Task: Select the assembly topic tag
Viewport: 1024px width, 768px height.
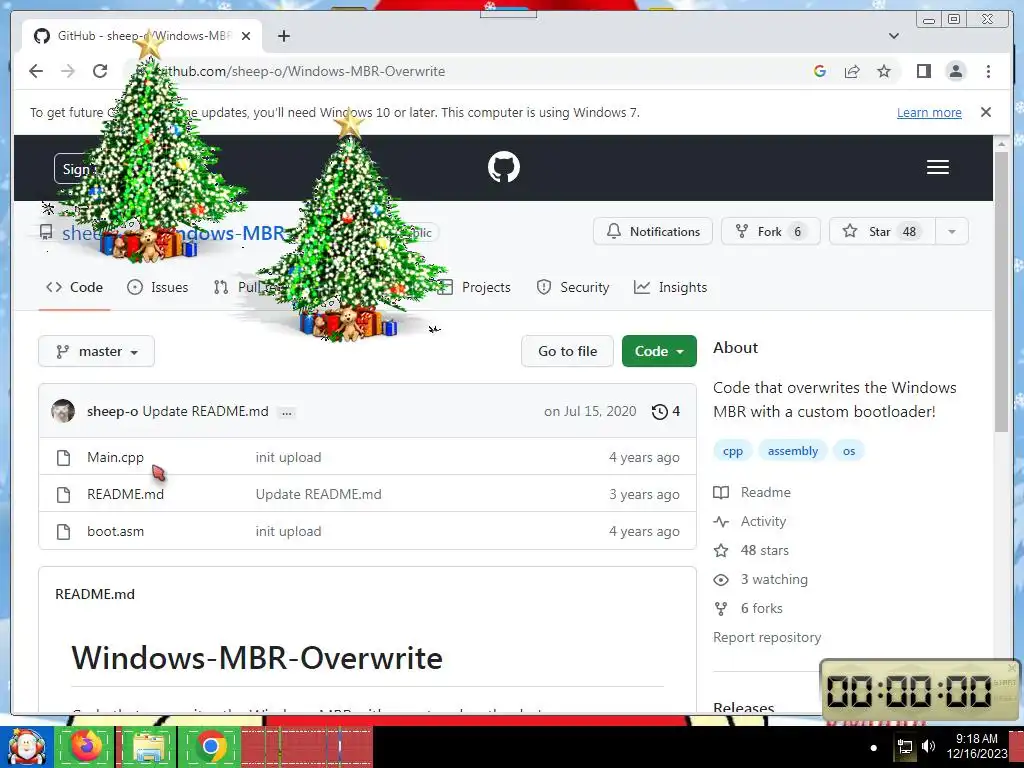Action: point(793,451)
